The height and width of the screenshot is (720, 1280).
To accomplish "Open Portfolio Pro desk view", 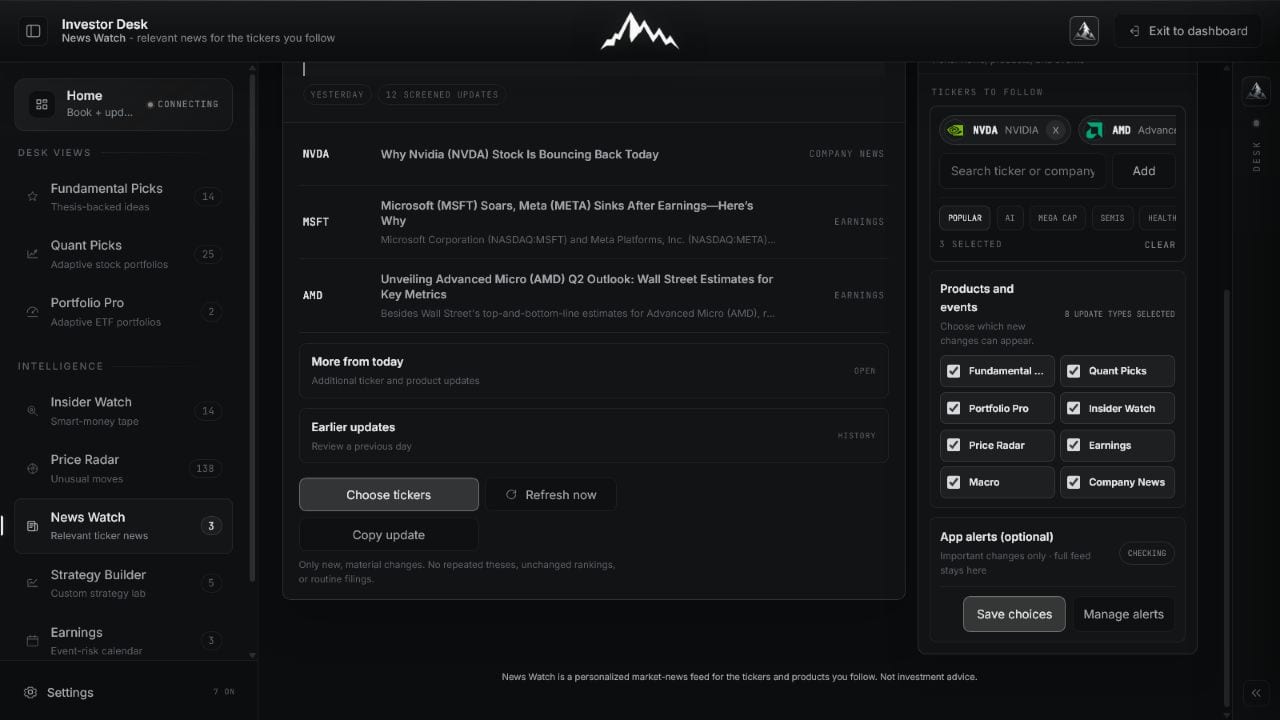I will (123, 312).
